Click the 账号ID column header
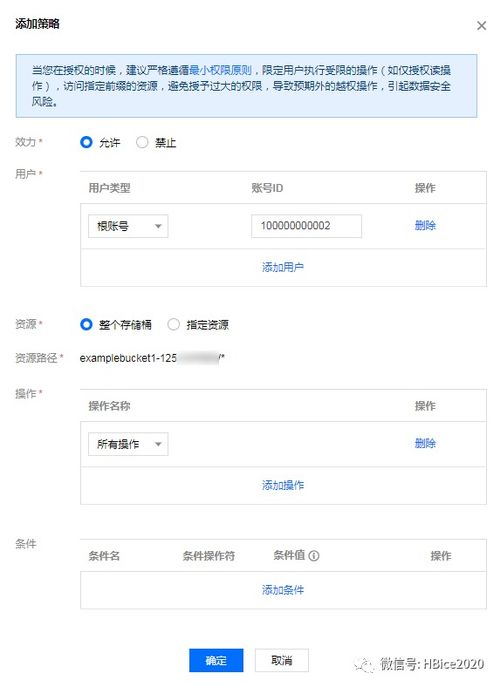This screenshot has width=500, height=687. pyautogui.click(x=267, y=188)
